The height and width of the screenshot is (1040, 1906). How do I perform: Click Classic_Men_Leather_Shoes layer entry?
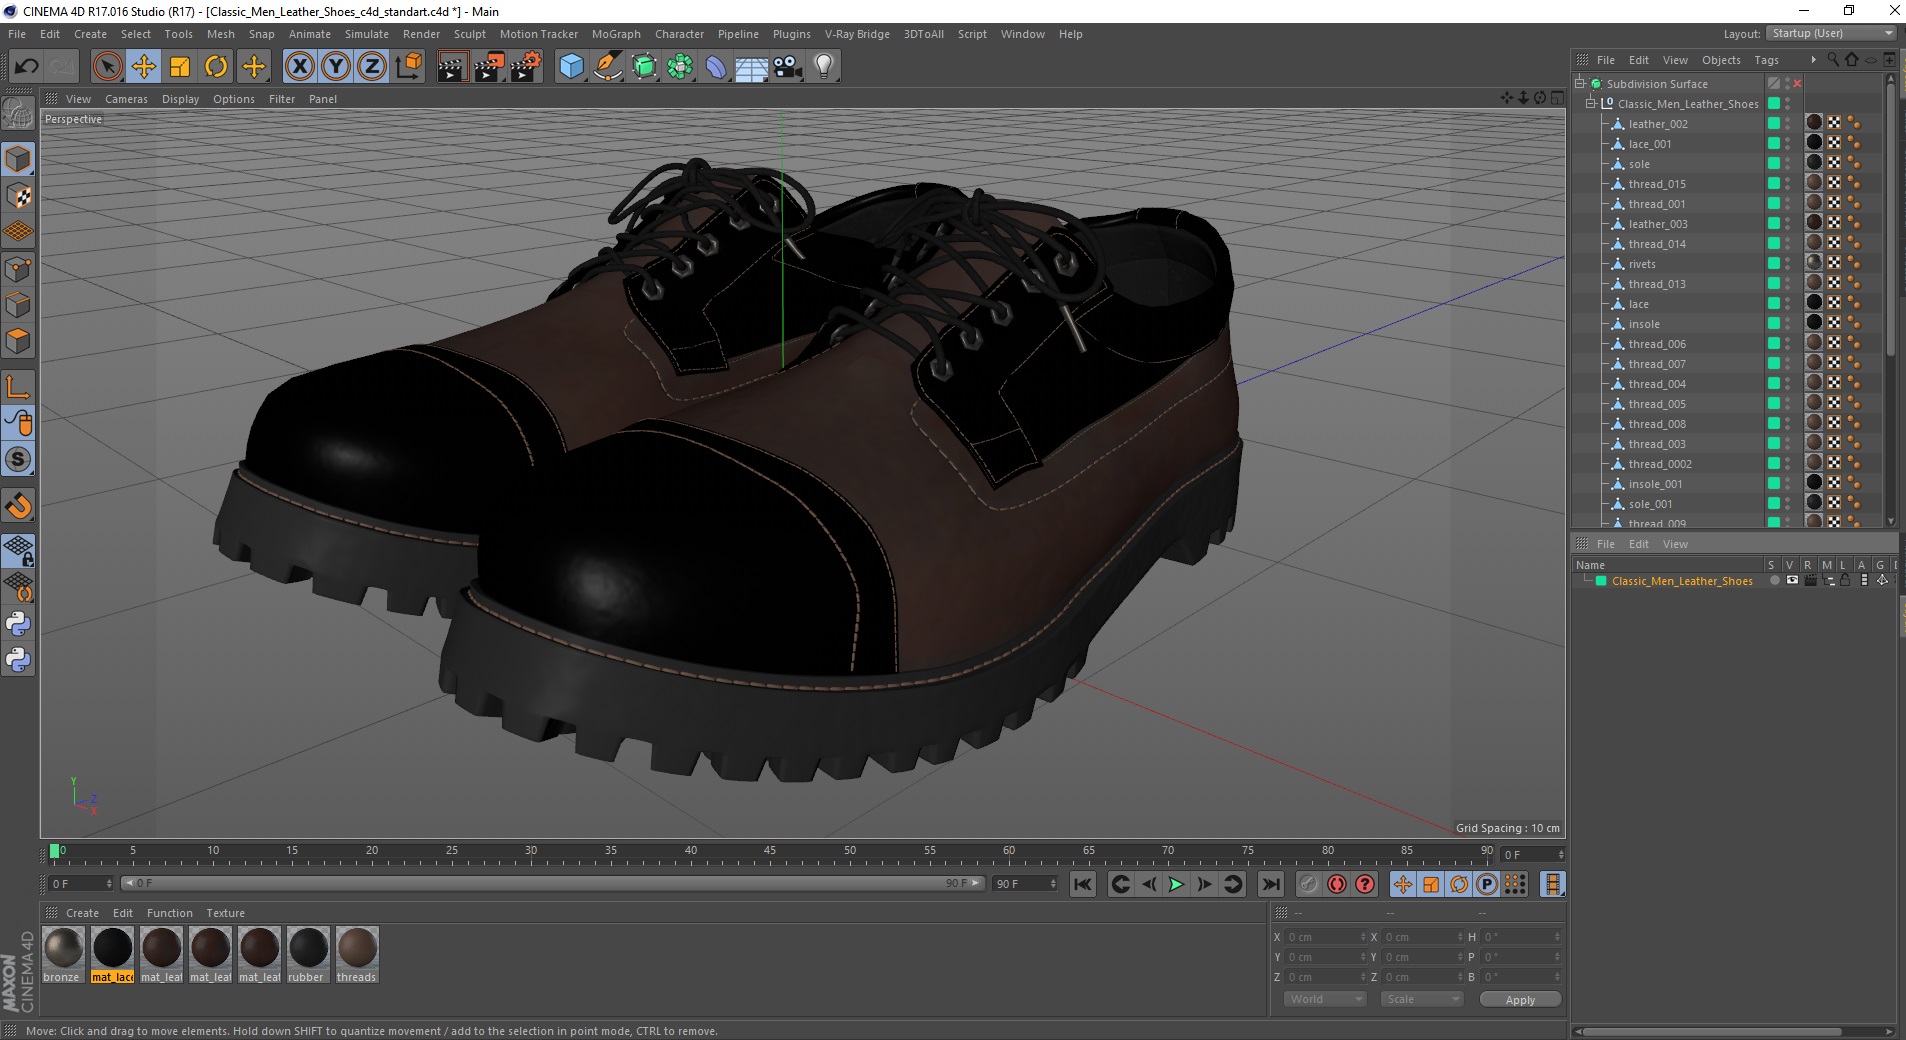[x=1681, y=581]
